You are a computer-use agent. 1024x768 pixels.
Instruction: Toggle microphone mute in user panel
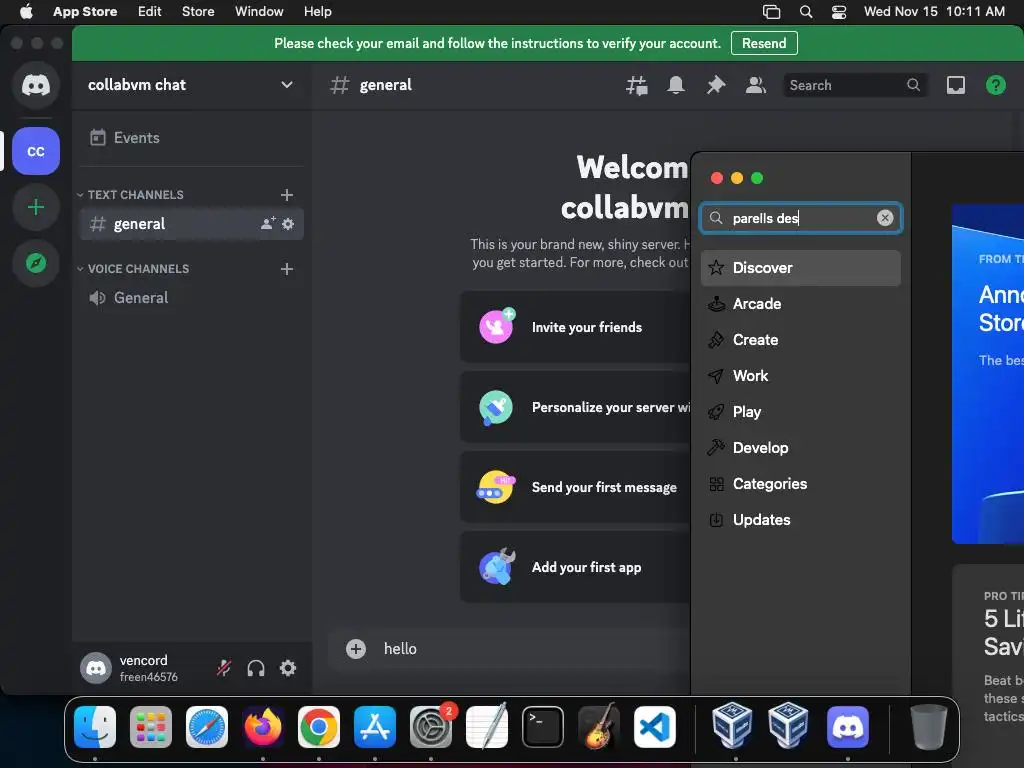[x=224, y=668]
